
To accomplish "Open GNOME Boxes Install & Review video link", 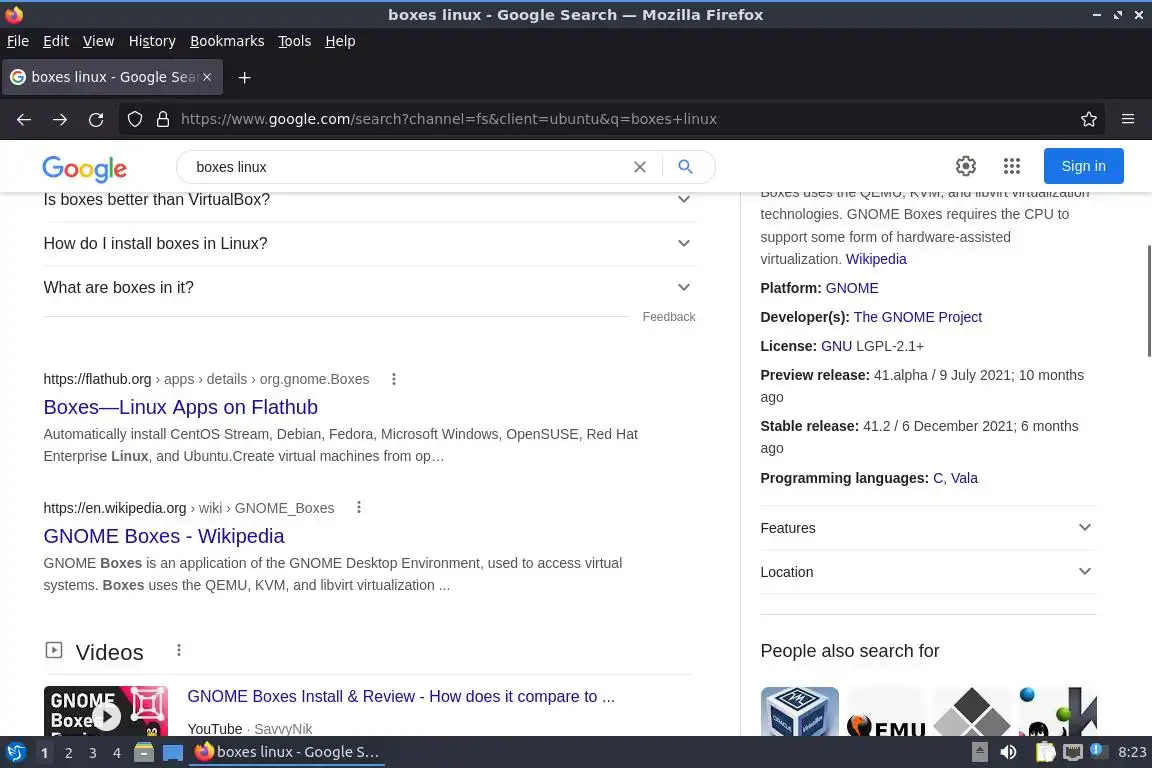I will point(401,697).
